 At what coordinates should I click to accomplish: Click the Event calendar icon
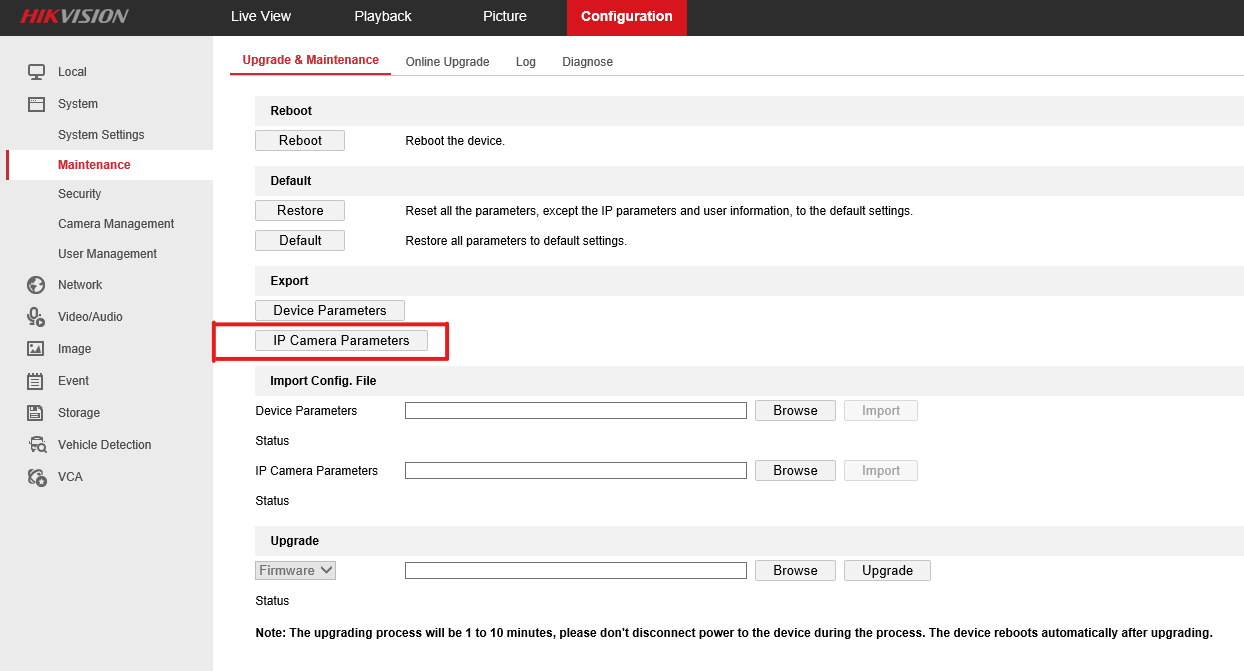(36, 381)
